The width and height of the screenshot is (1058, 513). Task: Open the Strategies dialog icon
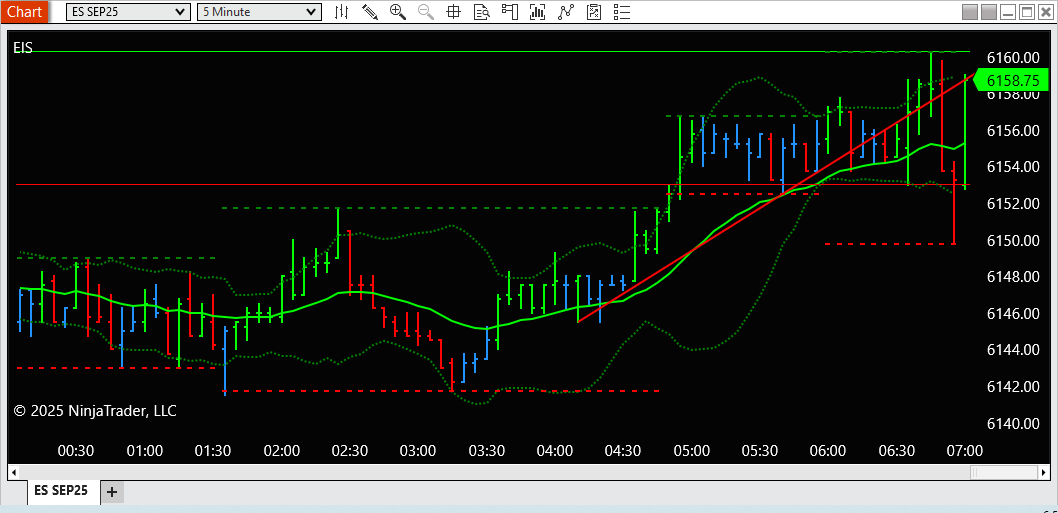[594, 11]
